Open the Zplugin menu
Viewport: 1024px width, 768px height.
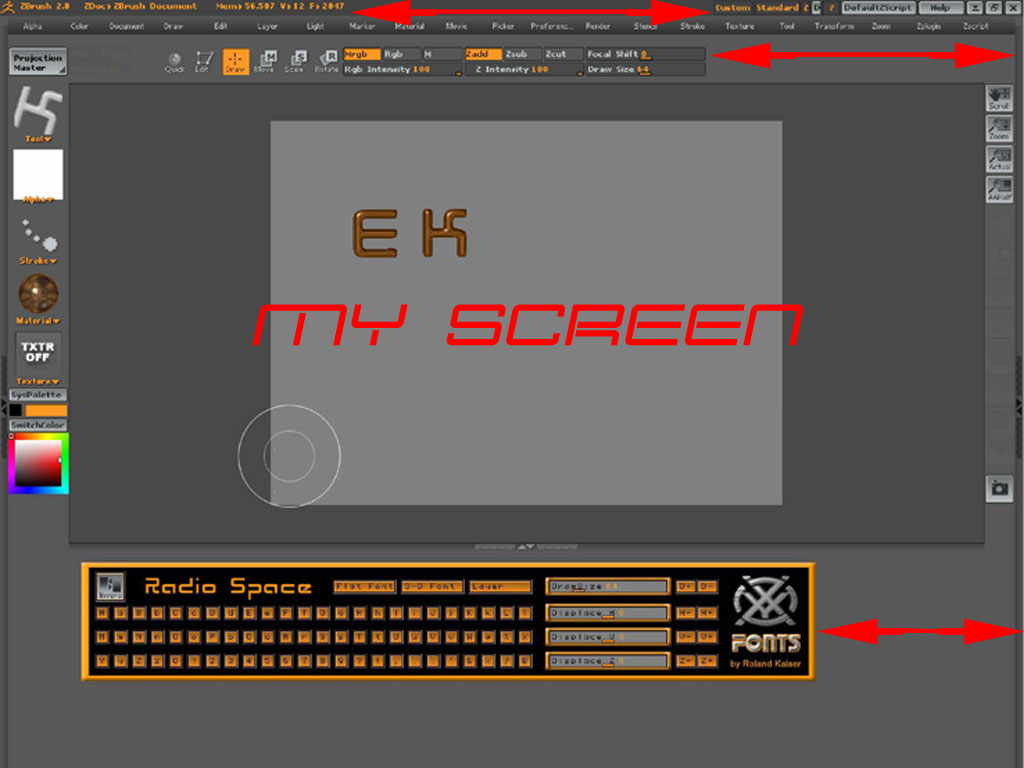point(928,26)
